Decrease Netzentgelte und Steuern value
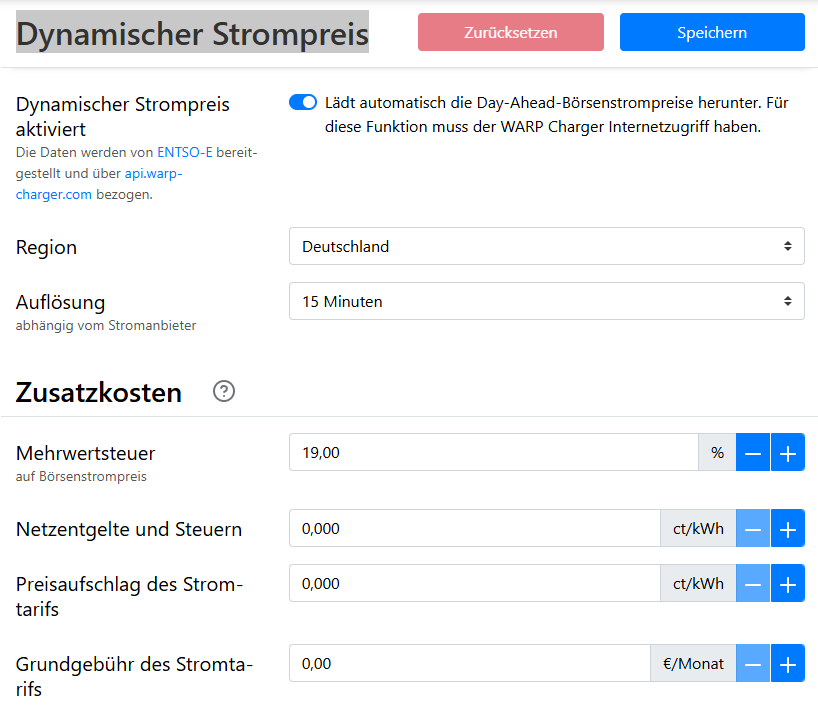The width and height of the screenshot is (818, 708). click(753, 529)
